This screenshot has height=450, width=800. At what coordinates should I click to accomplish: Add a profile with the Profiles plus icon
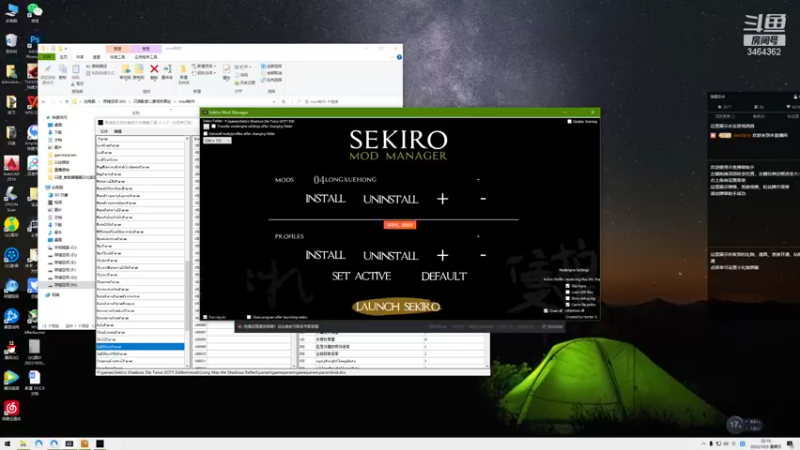(x=442, y=255)
